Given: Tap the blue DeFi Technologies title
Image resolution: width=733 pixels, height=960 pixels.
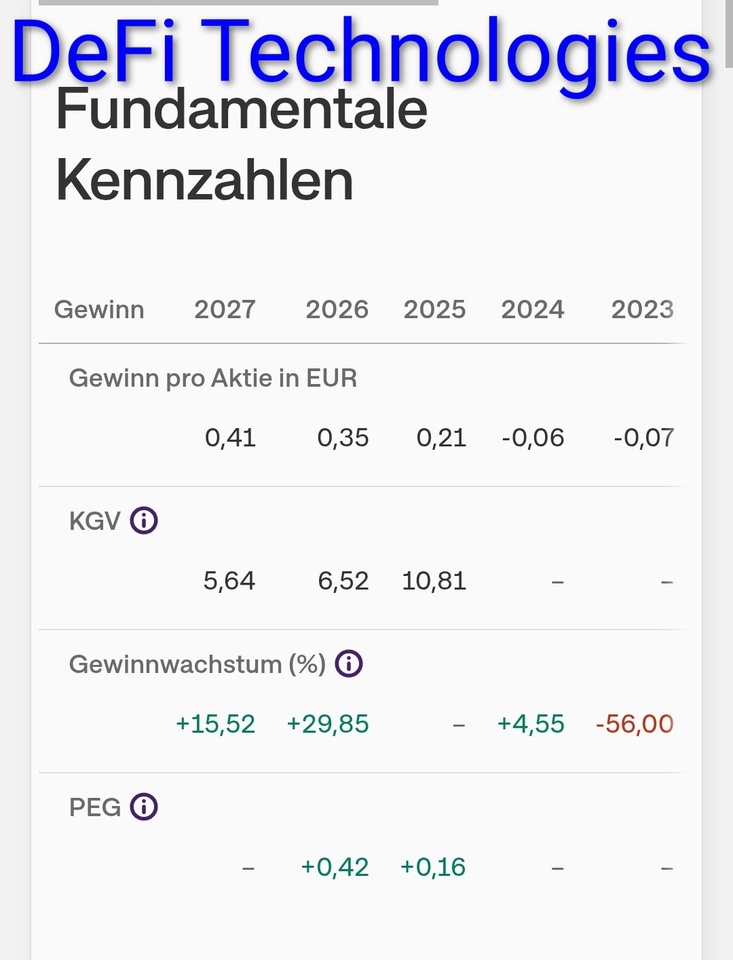Looking at the screenshot, I should 362,50.
